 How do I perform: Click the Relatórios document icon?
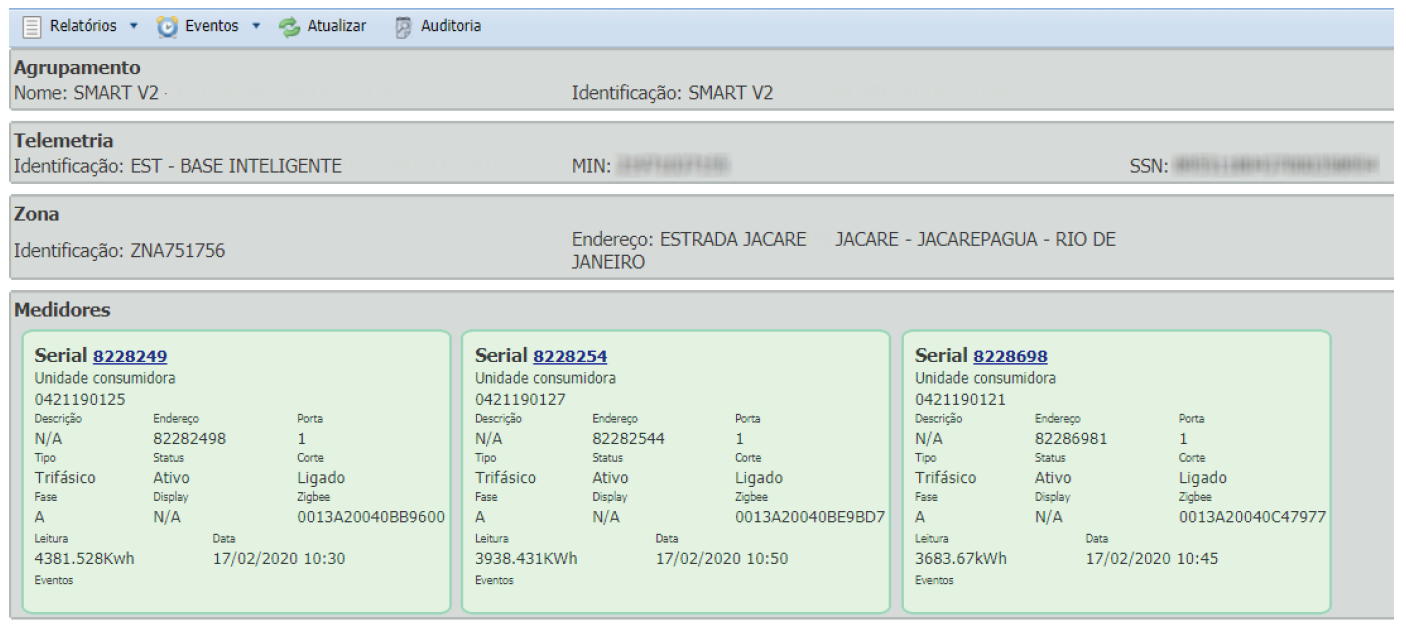coord(32,27)
